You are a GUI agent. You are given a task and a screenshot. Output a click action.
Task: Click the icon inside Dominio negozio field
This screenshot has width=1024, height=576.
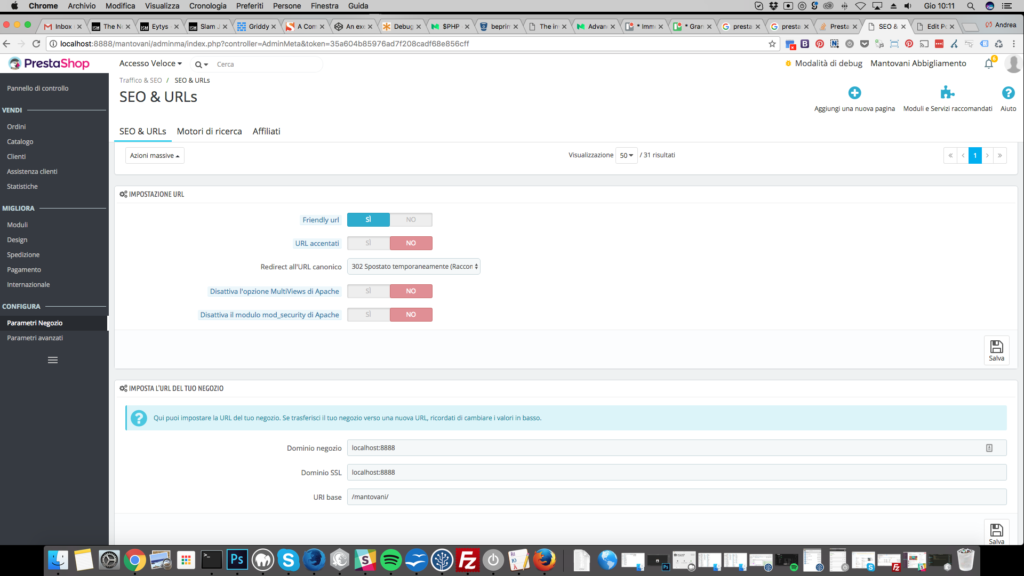click(989, 448)
